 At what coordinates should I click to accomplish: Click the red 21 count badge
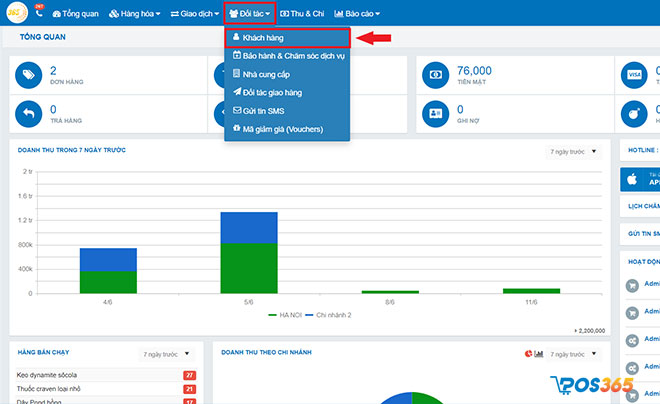point(189,389)
